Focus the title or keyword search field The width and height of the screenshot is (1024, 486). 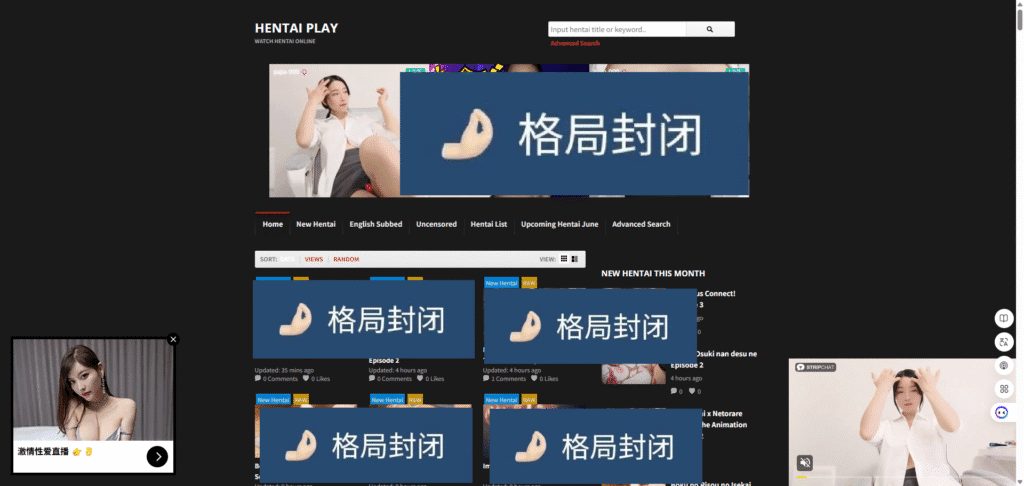[617, 29]
